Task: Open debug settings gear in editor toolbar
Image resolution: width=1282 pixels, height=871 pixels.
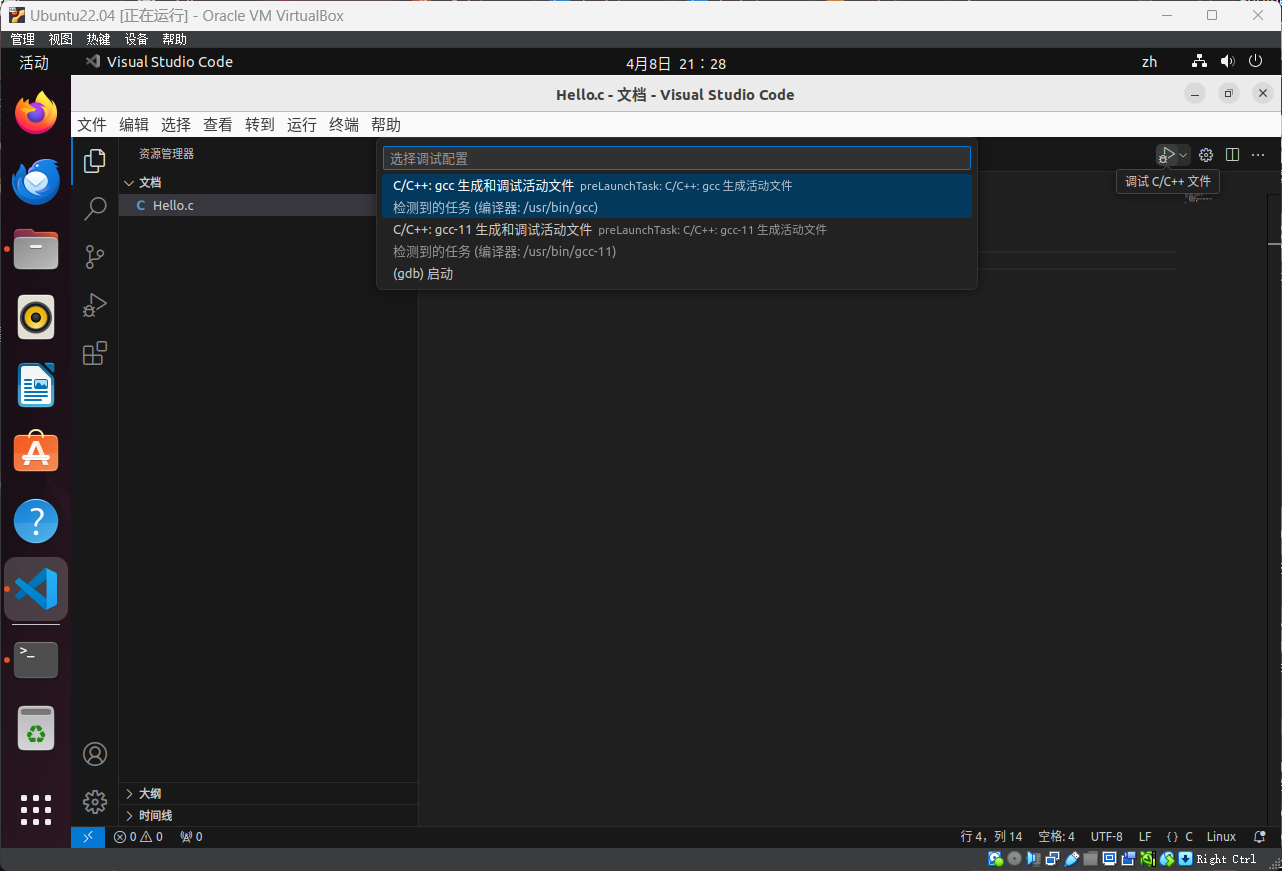Action: (1205, 155)
